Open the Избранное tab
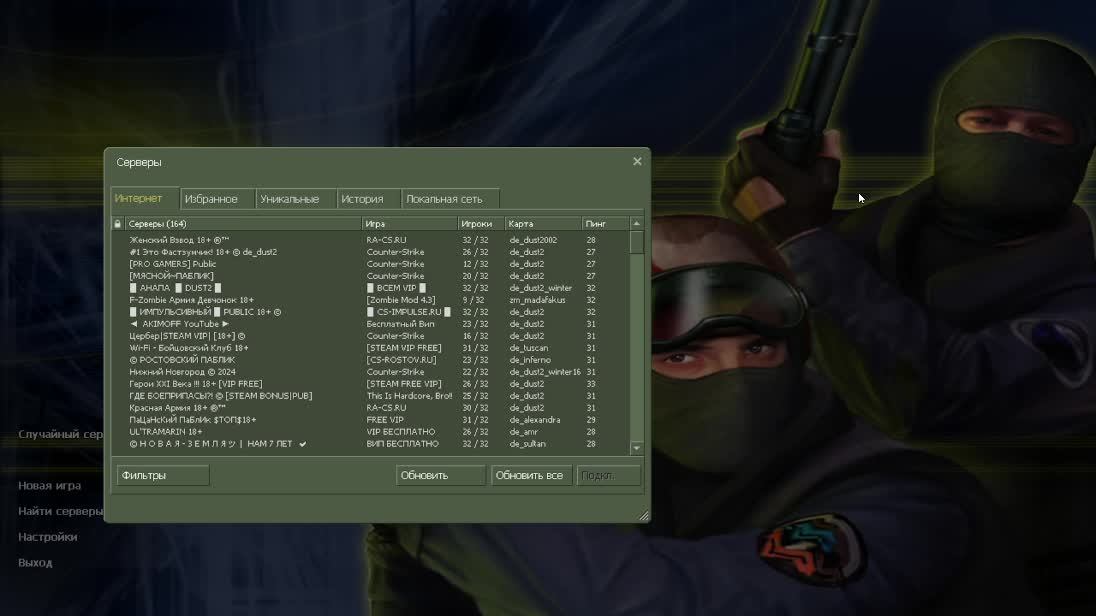This screenshot has height=616, width=1096. 217,199
